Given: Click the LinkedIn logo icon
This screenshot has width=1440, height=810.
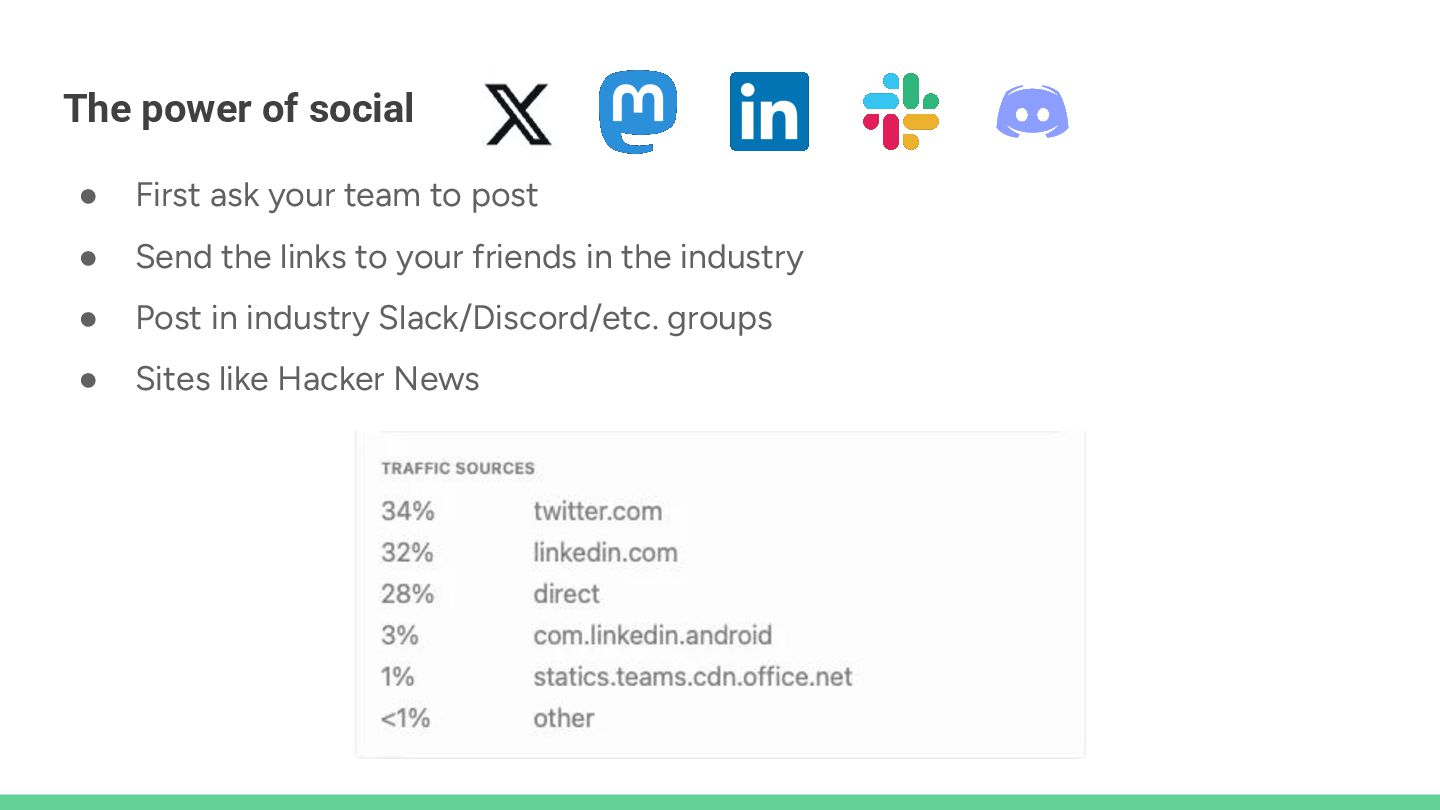Looking at the screenshot, I should point(769,111).
